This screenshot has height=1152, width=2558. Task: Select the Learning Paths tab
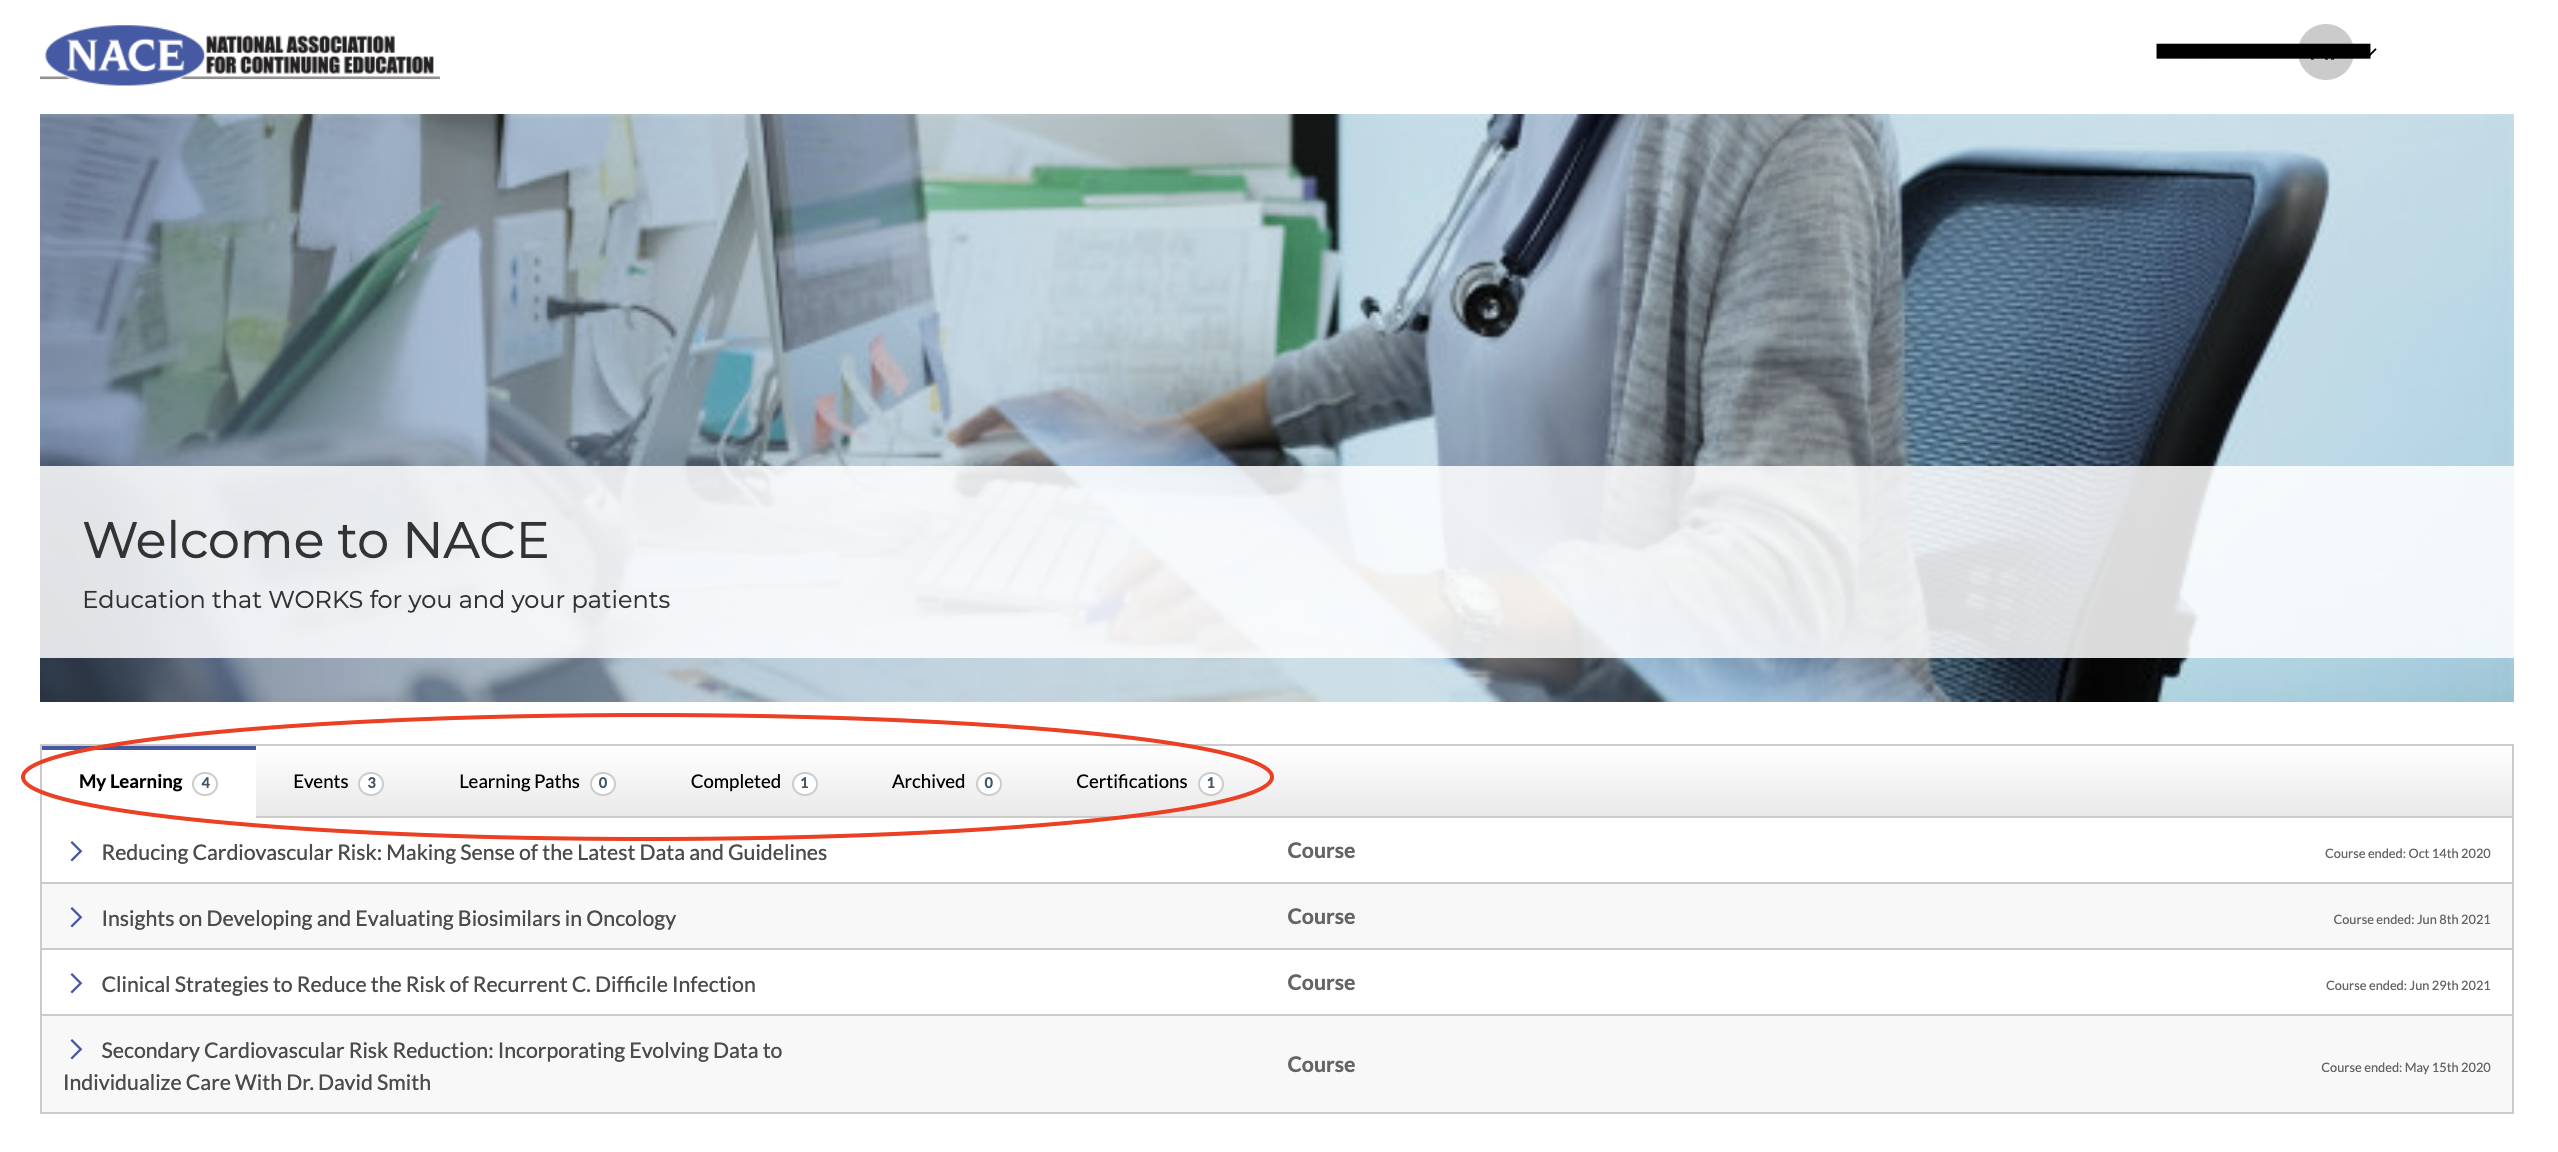(x=519, y=781)
